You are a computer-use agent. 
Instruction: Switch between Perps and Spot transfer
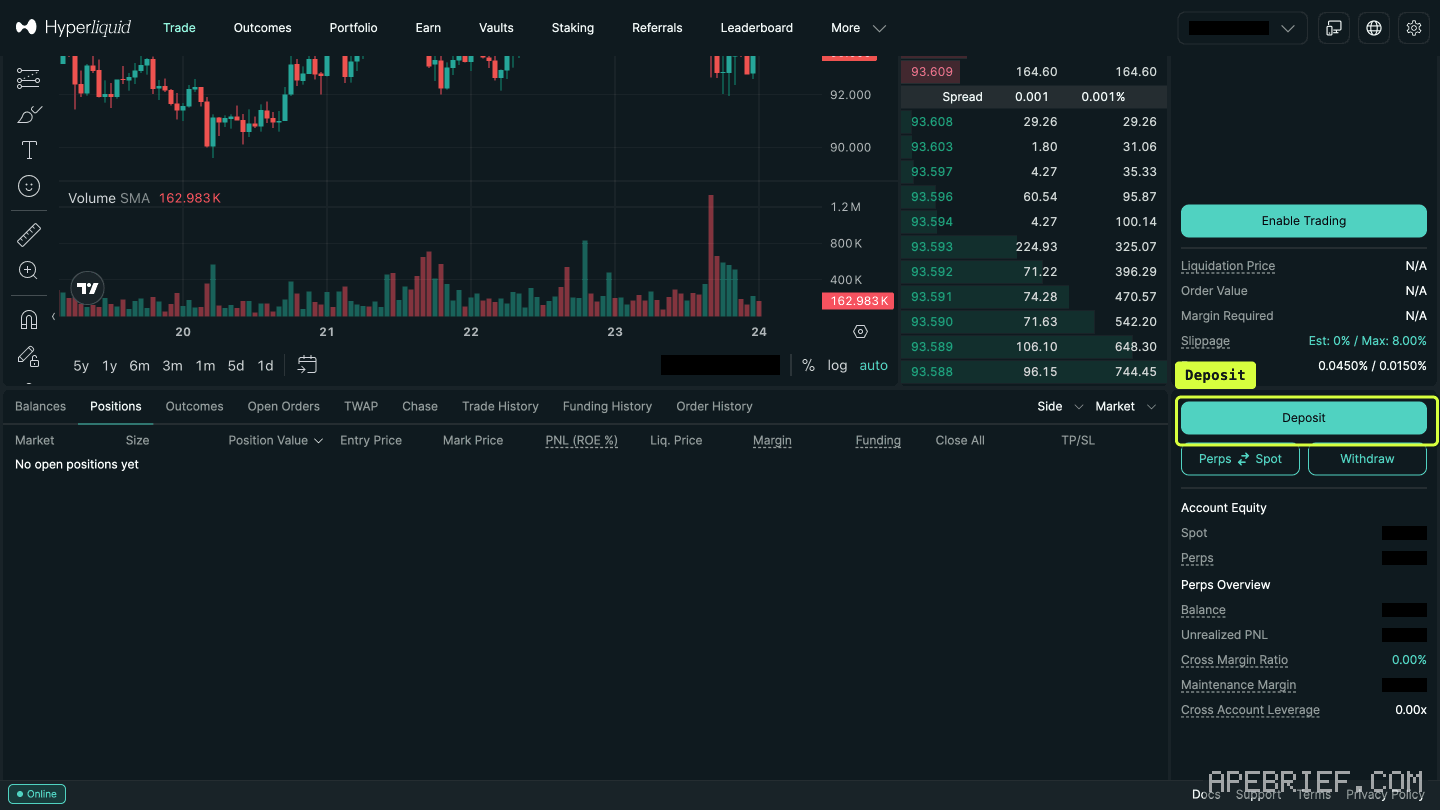coord(1240,459)
